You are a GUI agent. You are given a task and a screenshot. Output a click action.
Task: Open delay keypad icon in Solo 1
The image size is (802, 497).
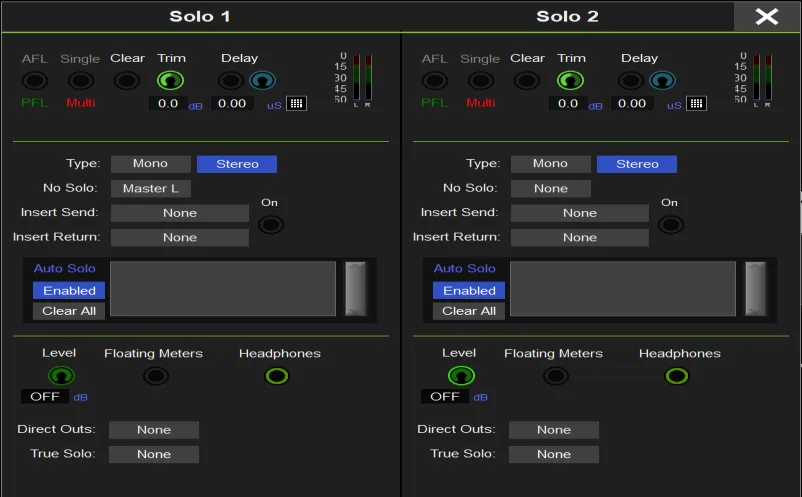point(297,103)
